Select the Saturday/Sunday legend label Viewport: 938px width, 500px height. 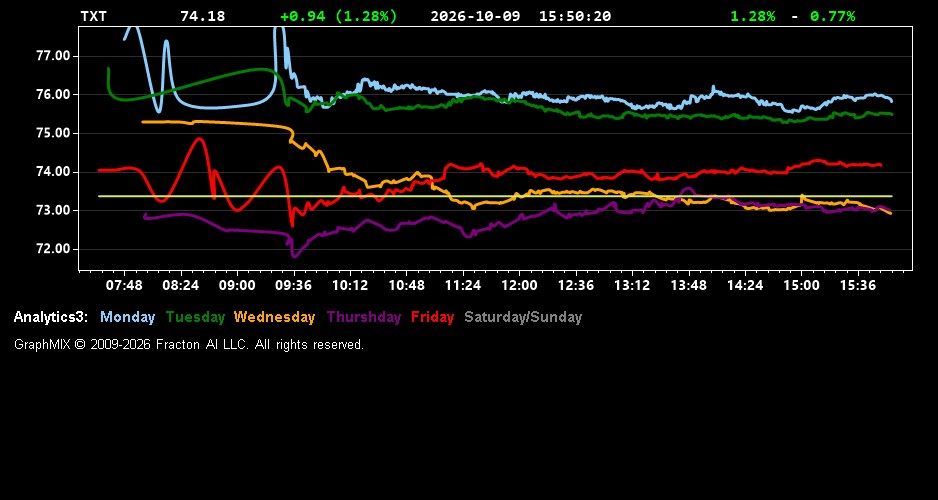pyautogui.click(x=523, y=317)
